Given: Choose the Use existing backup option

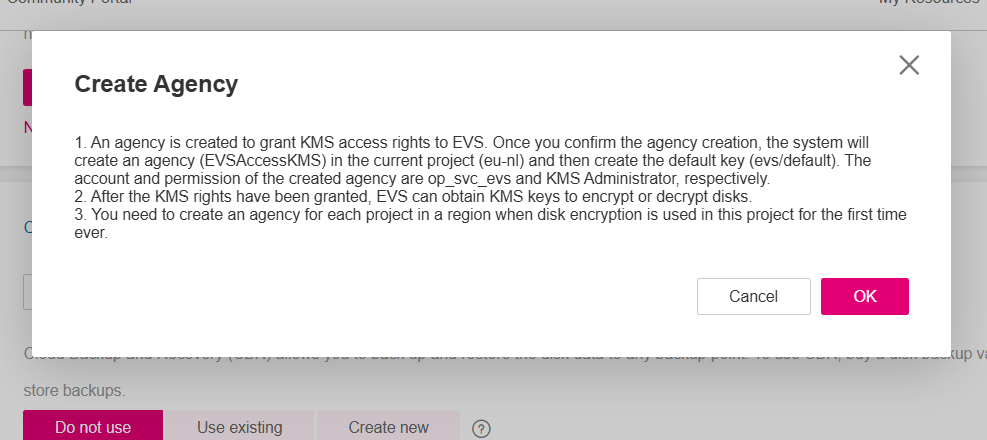Looking at the screenshot, I should tap(239, 426).
